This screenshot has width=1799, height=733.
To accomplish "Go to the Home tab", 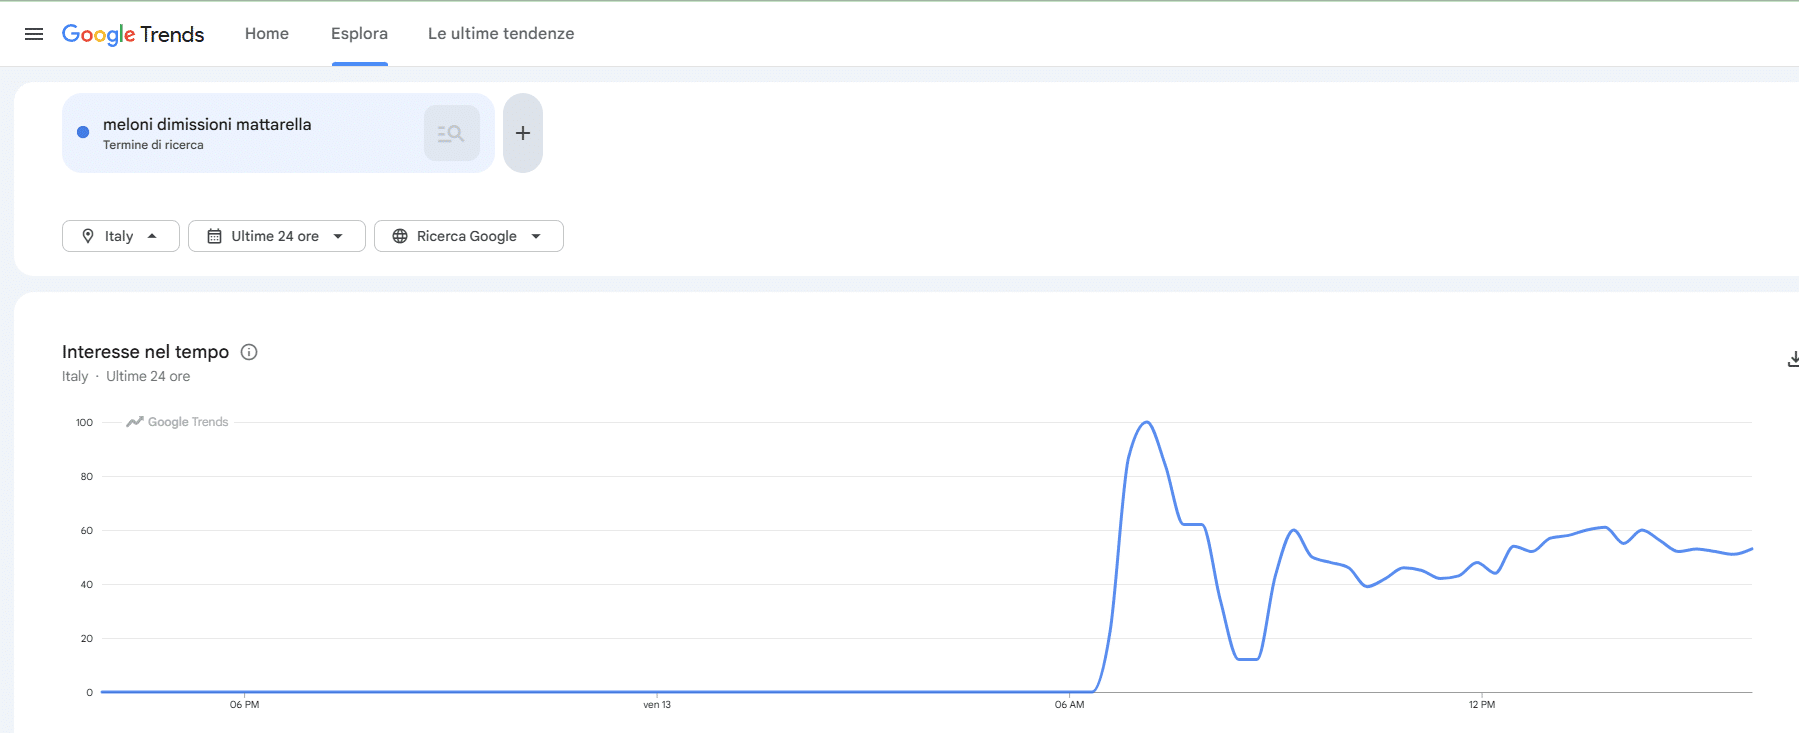I will point(267,34).
